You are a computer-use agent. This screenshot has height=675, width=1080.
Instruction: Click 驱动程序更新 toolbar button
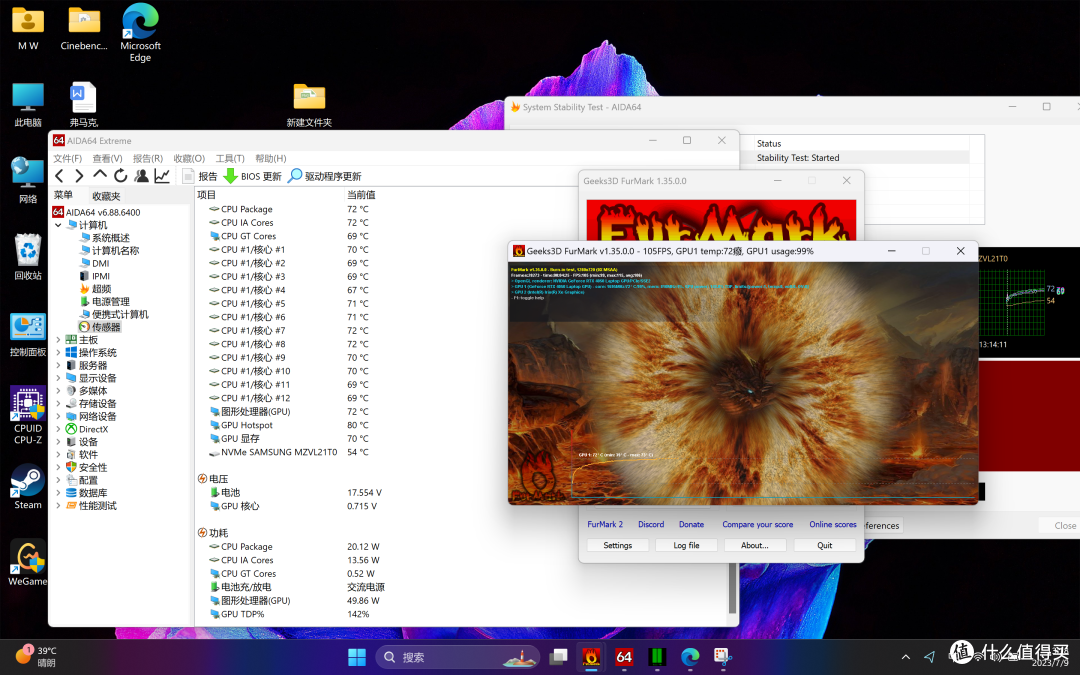pos(324,176)
